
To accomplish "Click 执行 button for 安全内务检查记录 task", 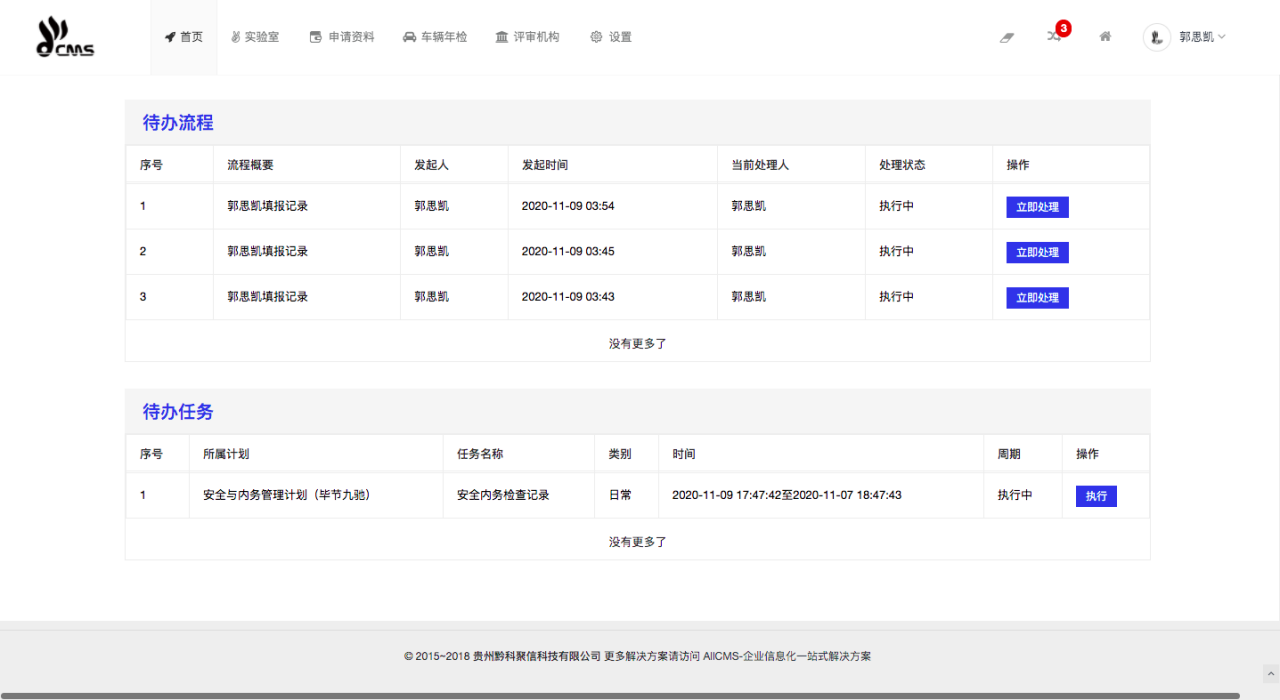I will (1096, 496).
